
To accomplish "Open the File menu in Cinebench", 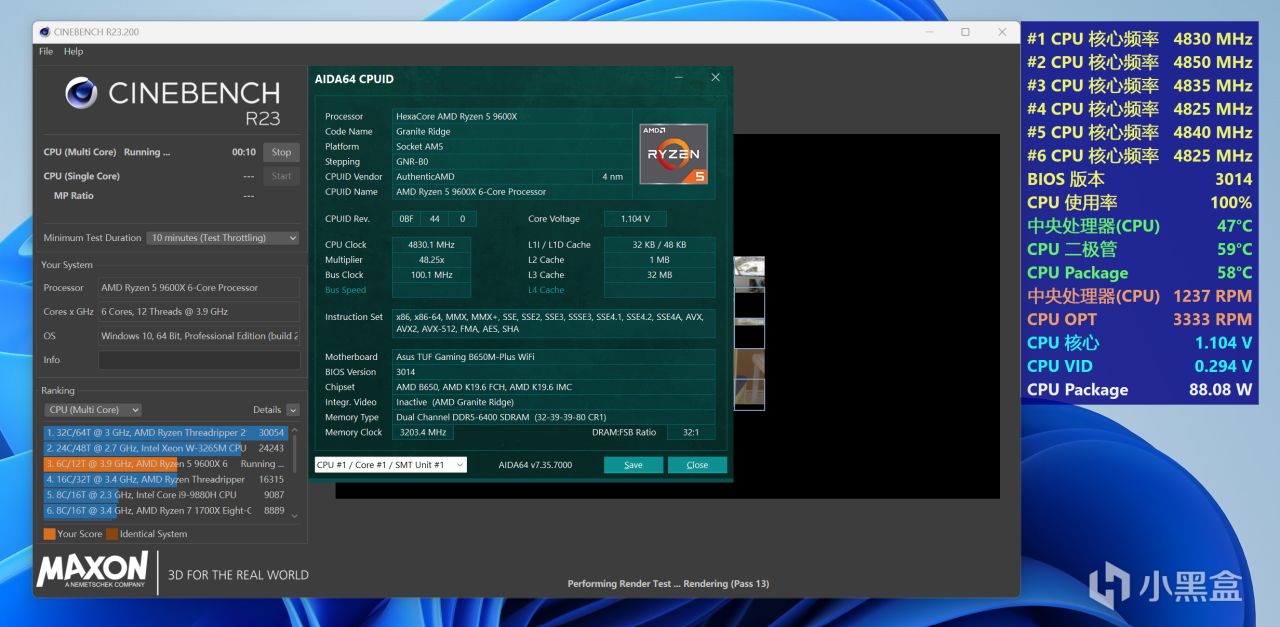I will tap(46, 51).
